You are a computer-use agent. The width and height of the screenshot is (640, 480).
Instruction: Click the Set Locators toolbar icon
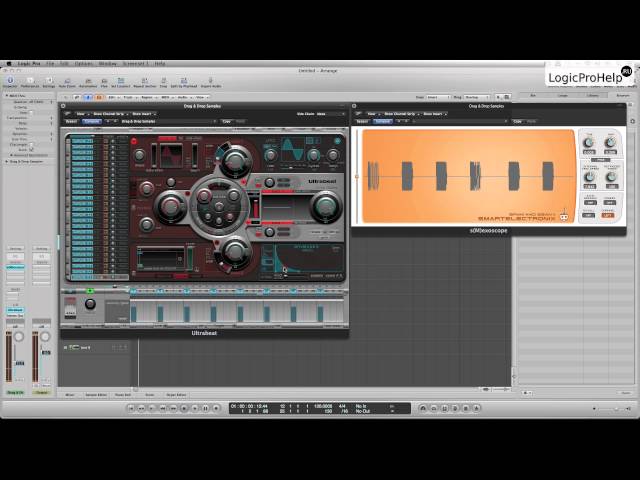point(121,82)
